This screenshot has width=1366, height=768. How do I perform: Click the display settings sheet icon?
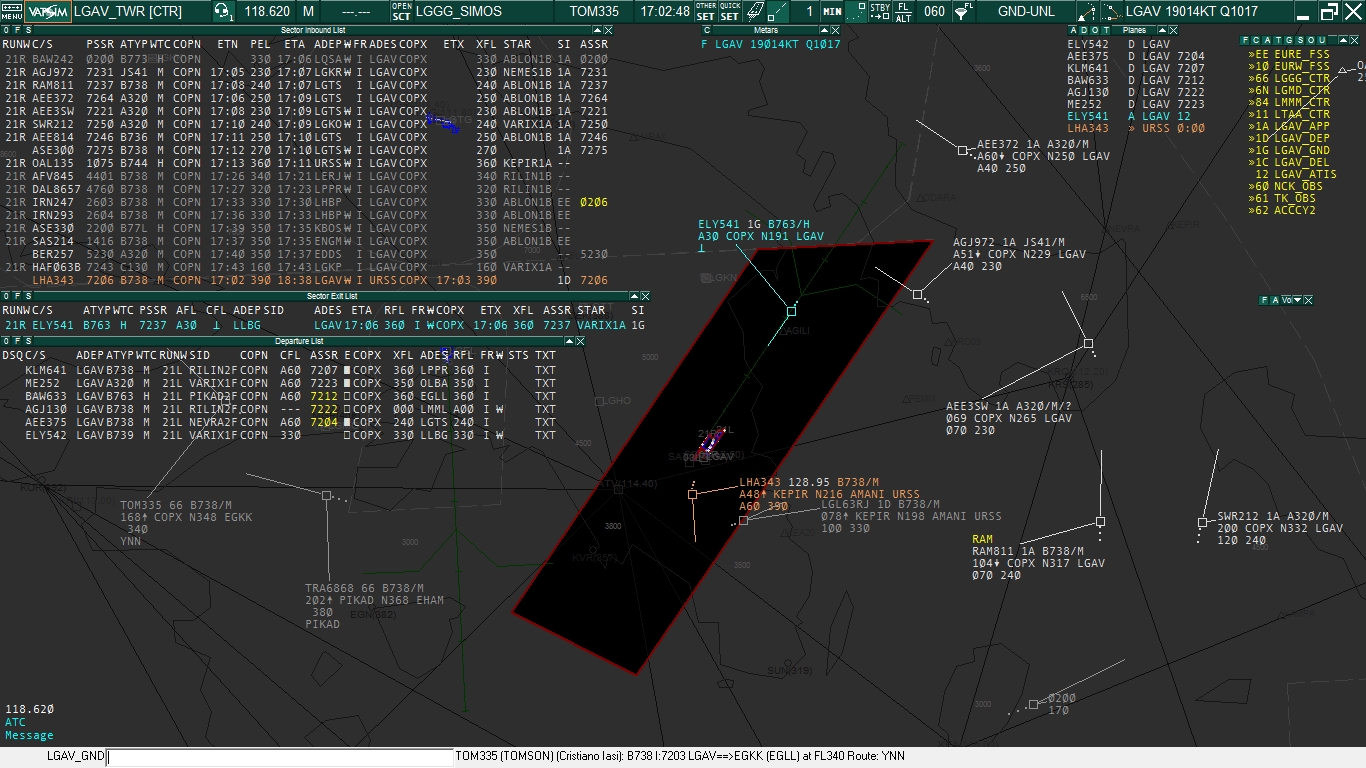(x=754, y=12)
